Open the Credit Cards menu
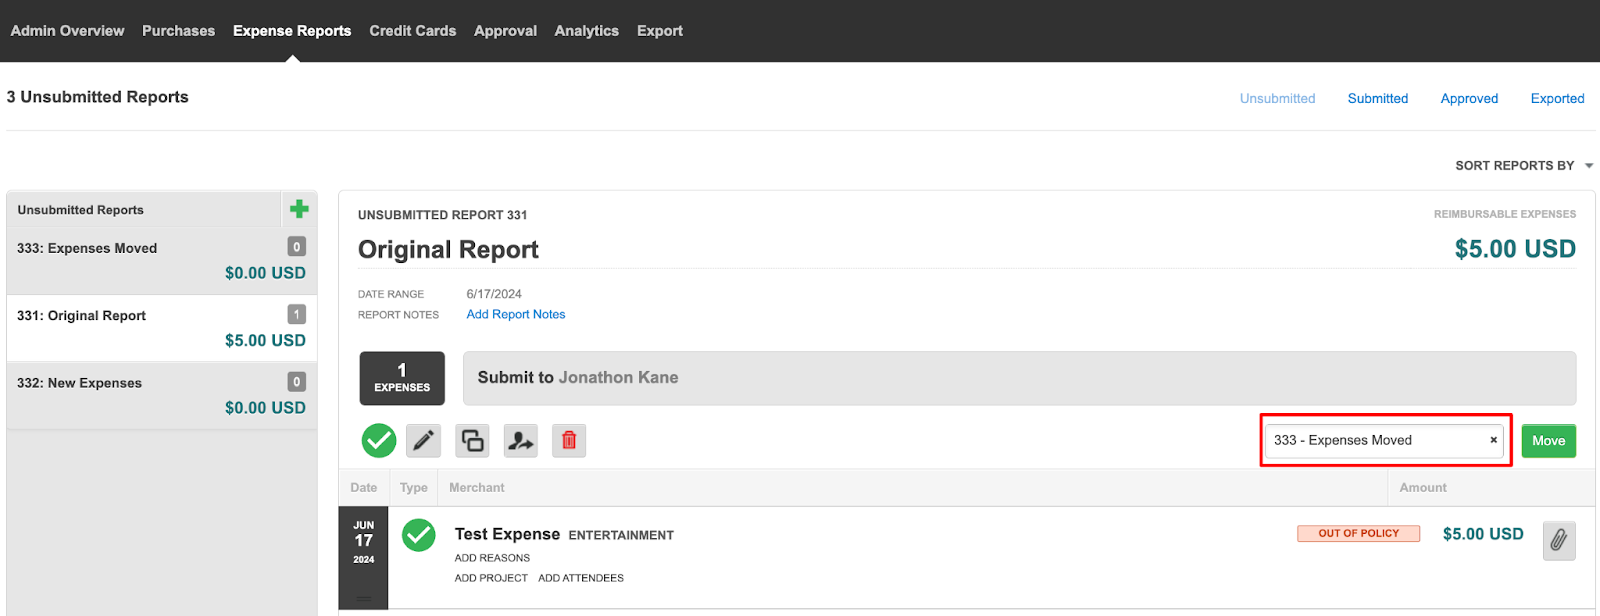 [412, 31]
